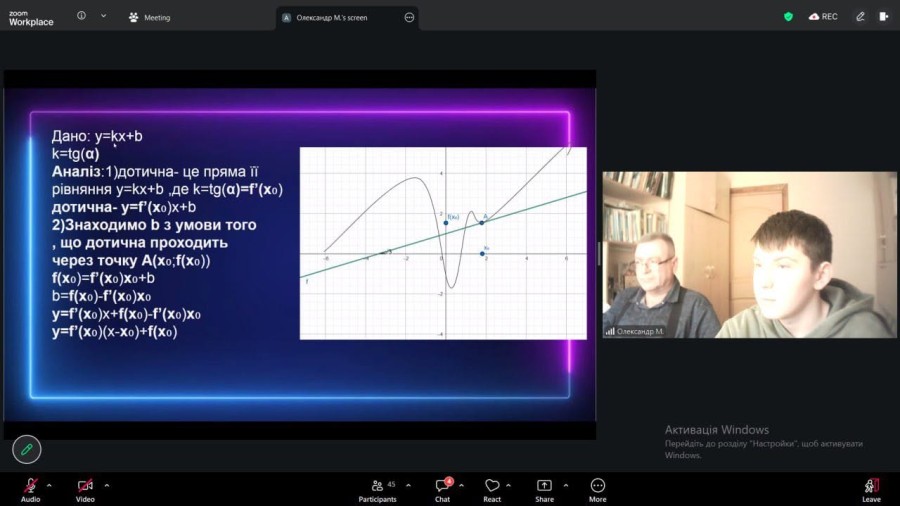Screen dimensions: 900x506
Task: Click the "k=tg(α)" text line
Action: coord(75,154)
